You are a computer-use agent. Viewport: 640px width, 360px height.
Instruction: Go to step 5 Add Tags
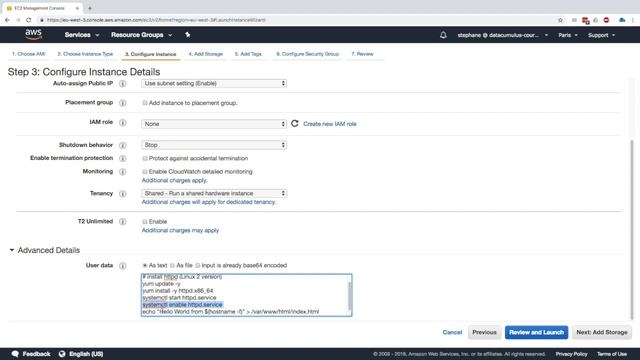coord(248,54)
